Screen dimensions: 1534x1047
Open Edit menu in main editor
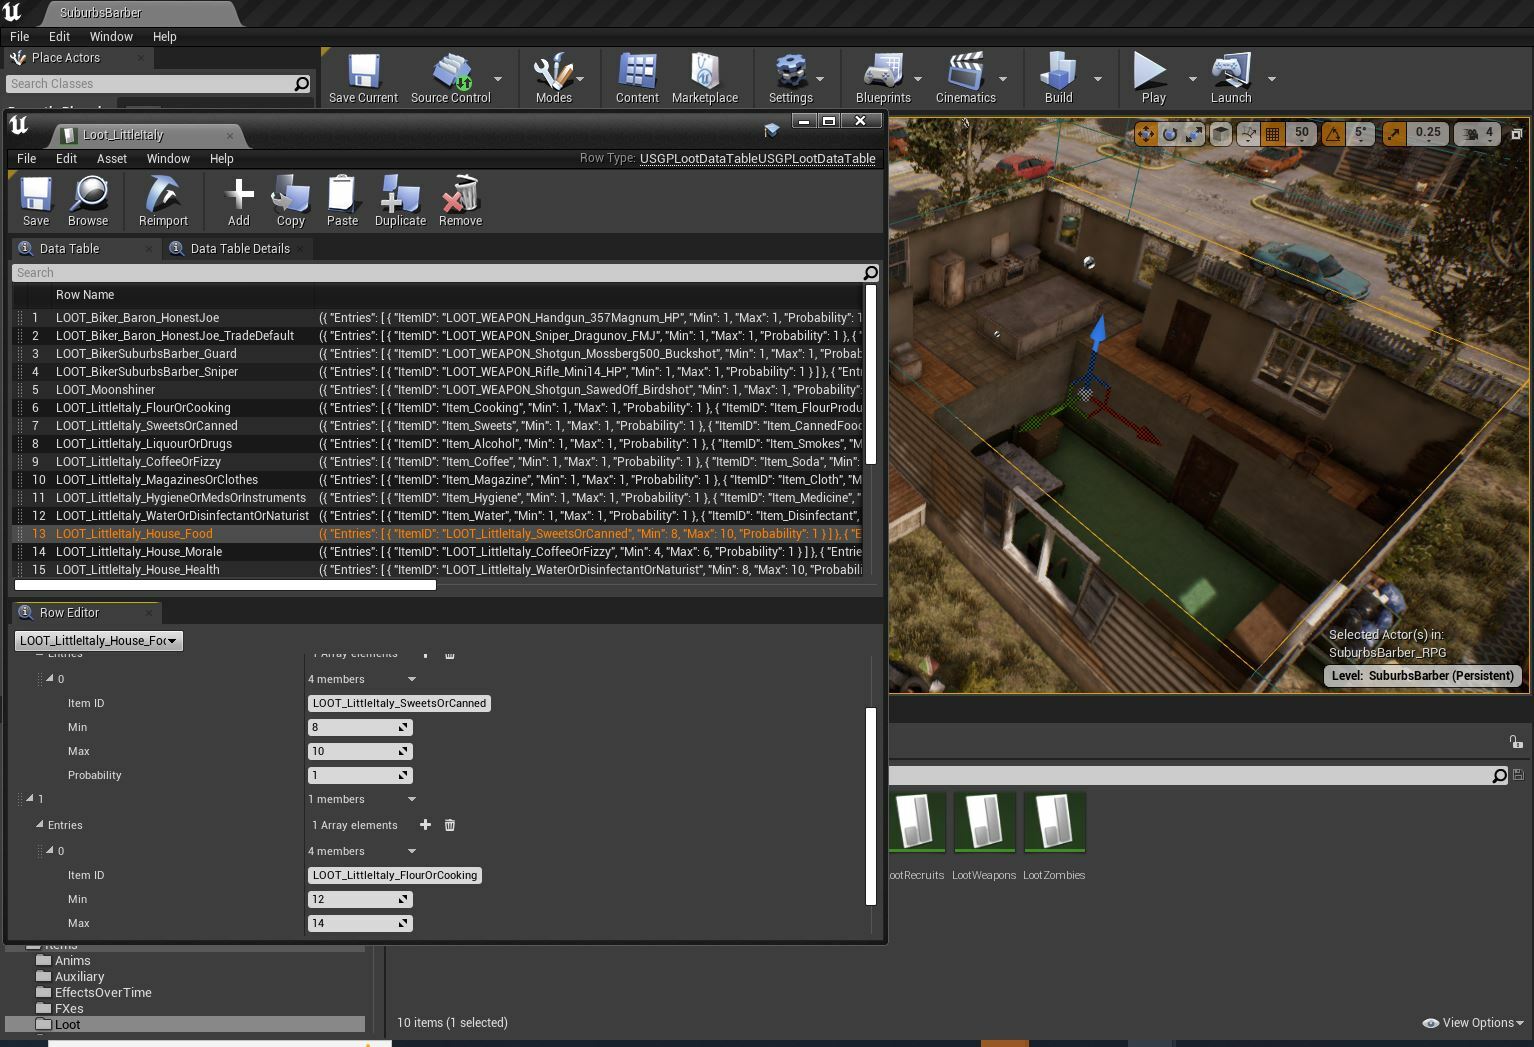[59, 36]
